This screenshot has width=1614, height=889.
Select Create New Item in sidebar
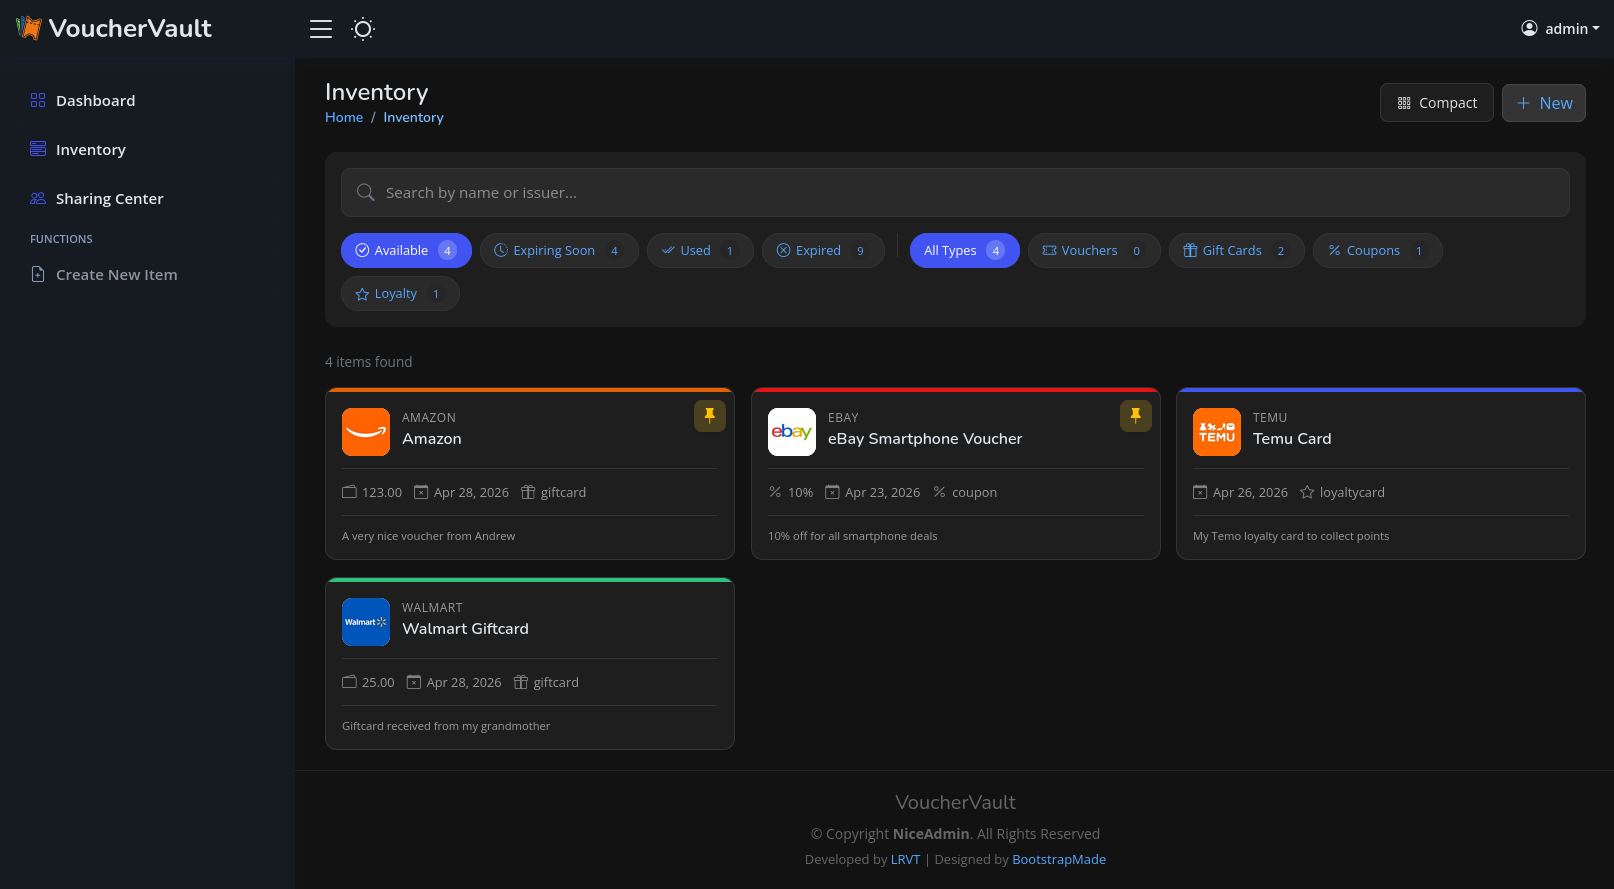tap(116, 275)
